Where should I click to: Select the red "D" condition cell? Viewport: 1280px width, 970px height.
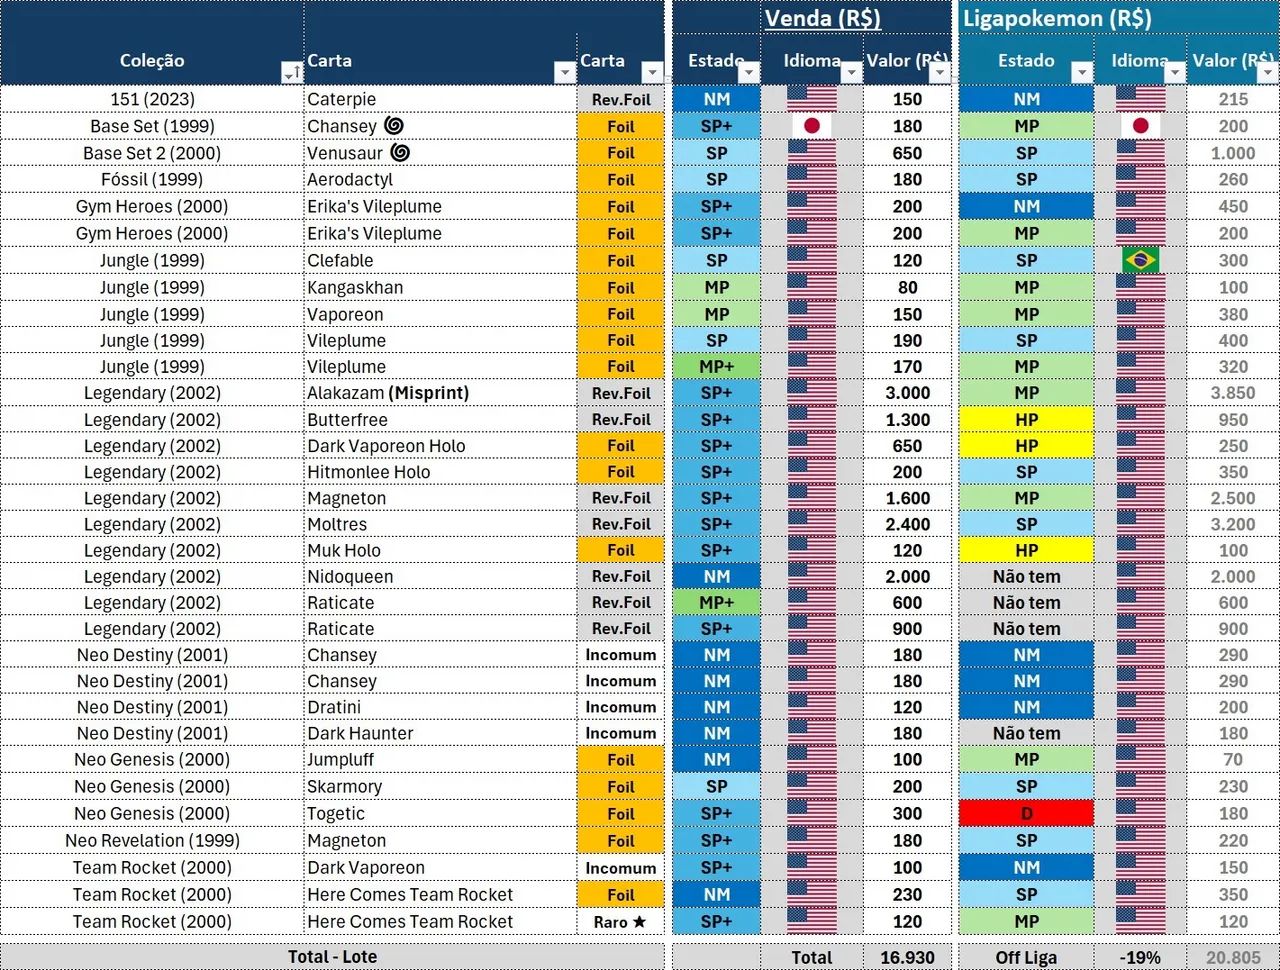tap(1026, 814)
